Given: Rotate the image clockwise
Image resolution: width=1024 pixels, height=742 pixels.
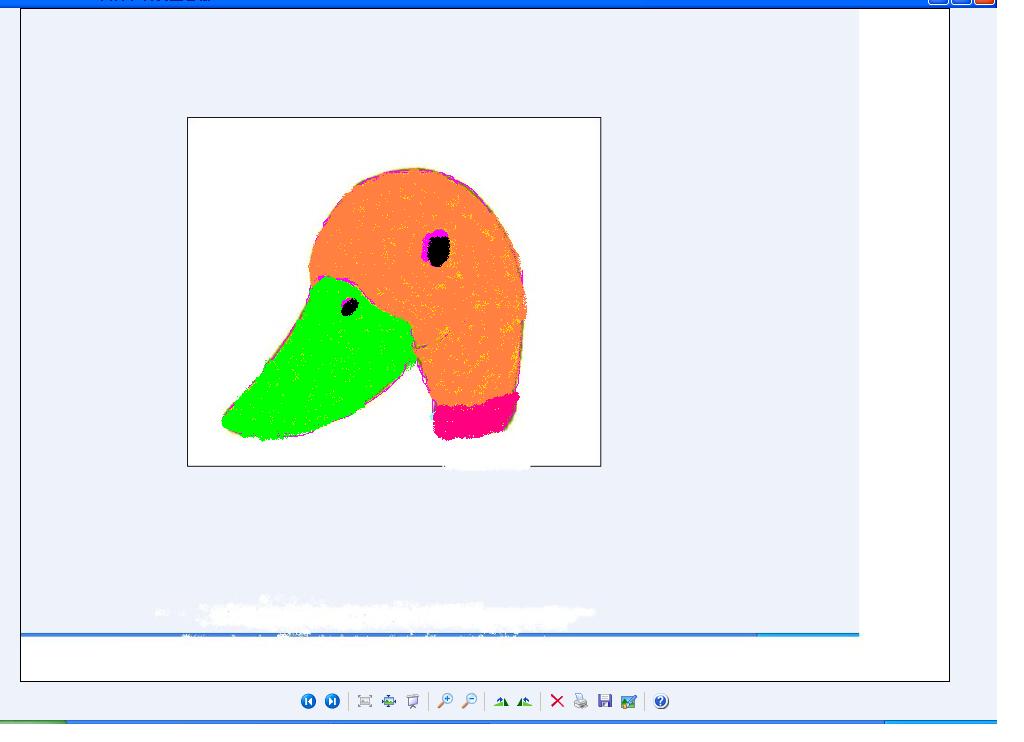Looking at the screenshot, I should 501,701.
